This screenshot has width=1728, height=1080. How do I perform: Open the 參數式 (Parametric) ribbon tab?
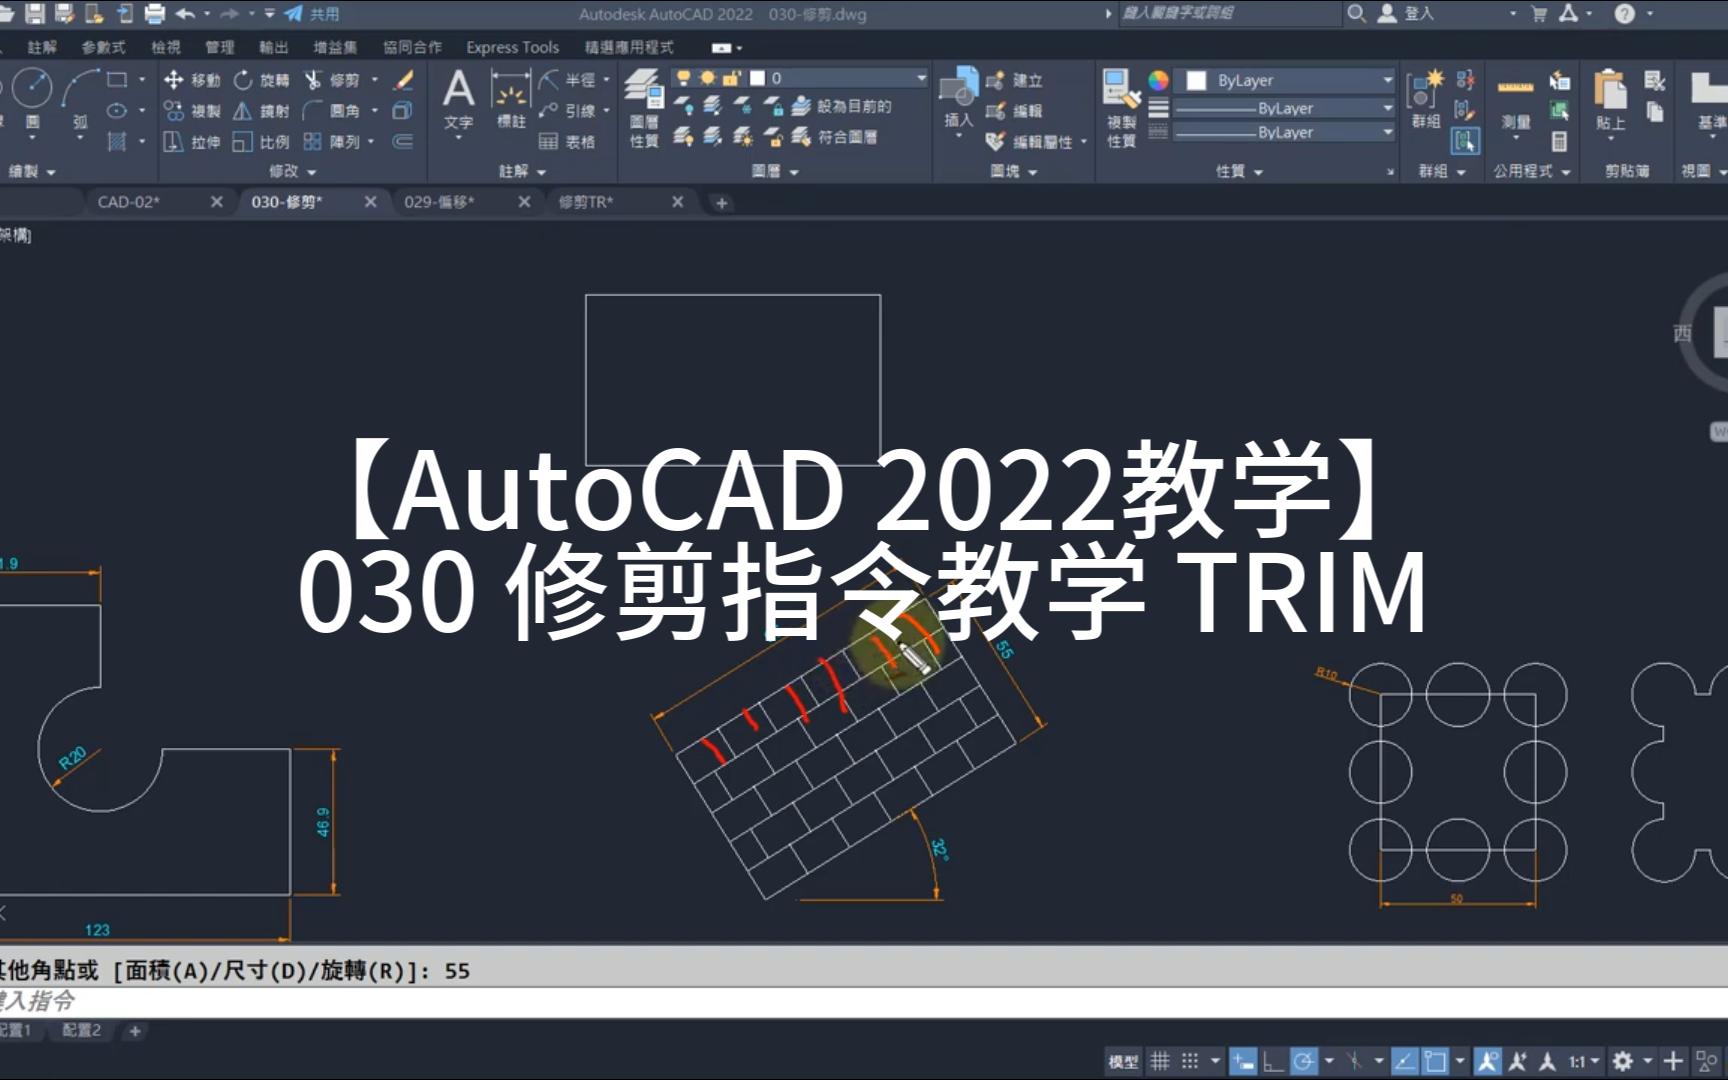pos(104,47)
